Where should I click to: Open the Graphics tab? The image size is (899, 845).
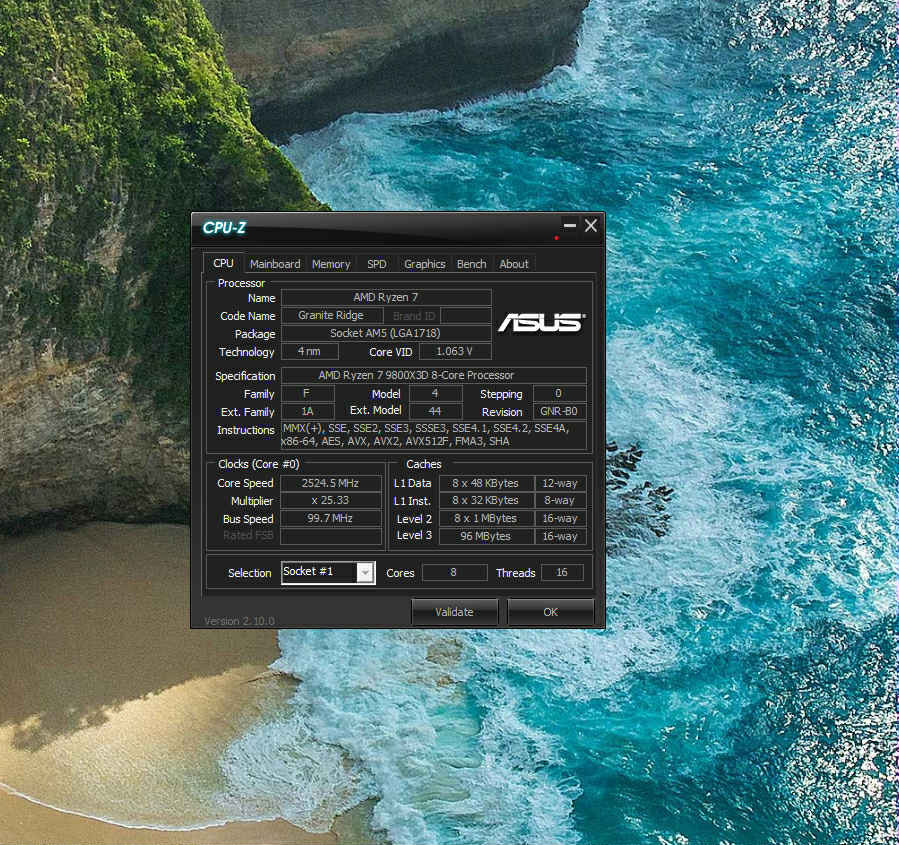(424, 264)
